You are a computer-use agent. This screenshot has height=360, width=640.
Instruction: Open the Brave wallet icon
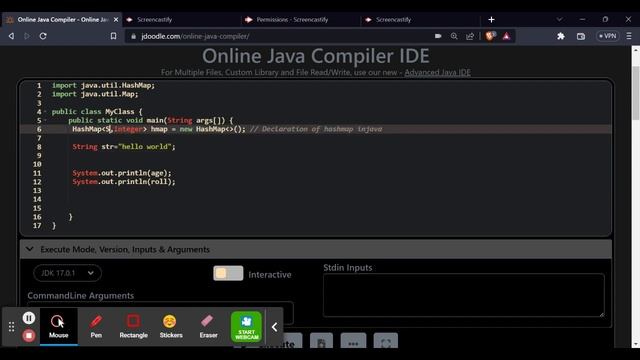coord(581,36)
